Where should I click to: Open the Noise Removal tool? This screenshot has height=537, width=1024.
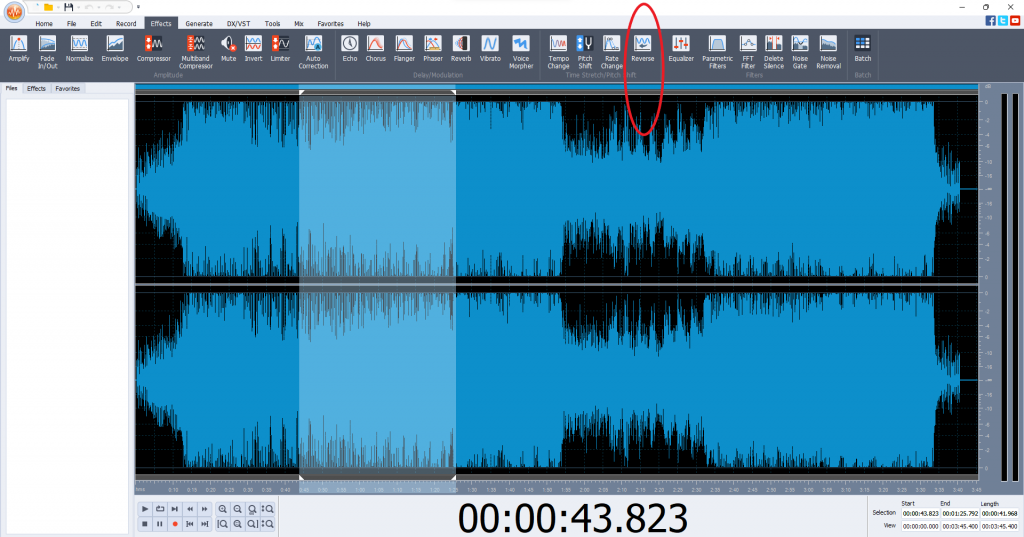828,52
